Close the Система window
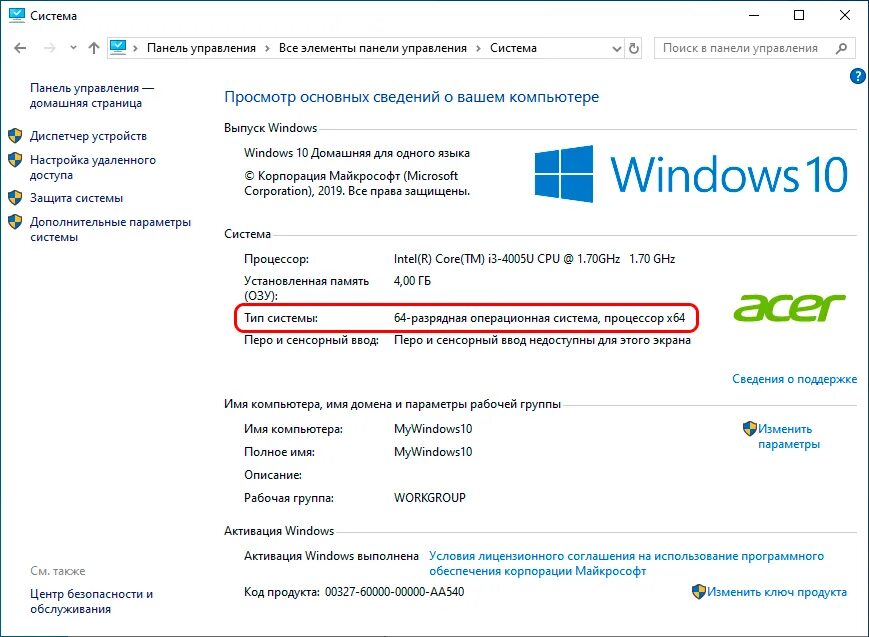Screen dimensions: 869x637 pyautogui.click(x=845, y=15)
